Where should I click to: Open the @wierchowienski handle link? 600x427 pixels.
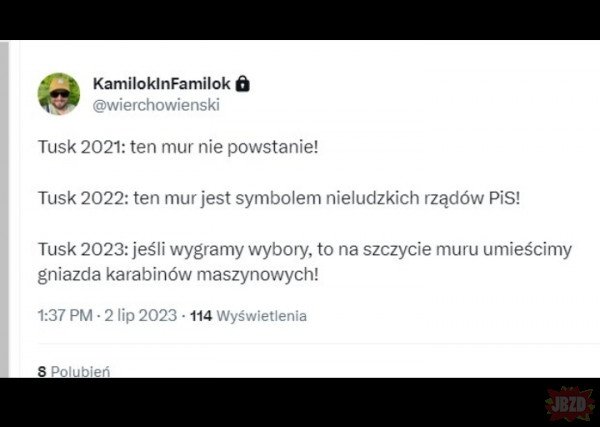pos(155,104)
